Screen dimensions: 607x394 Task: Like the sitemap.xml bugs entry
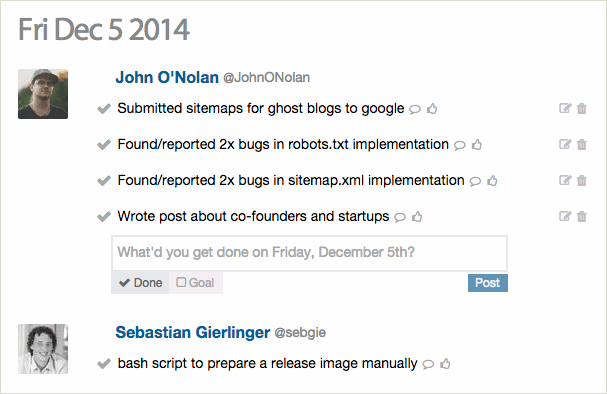tap(492, 181)
